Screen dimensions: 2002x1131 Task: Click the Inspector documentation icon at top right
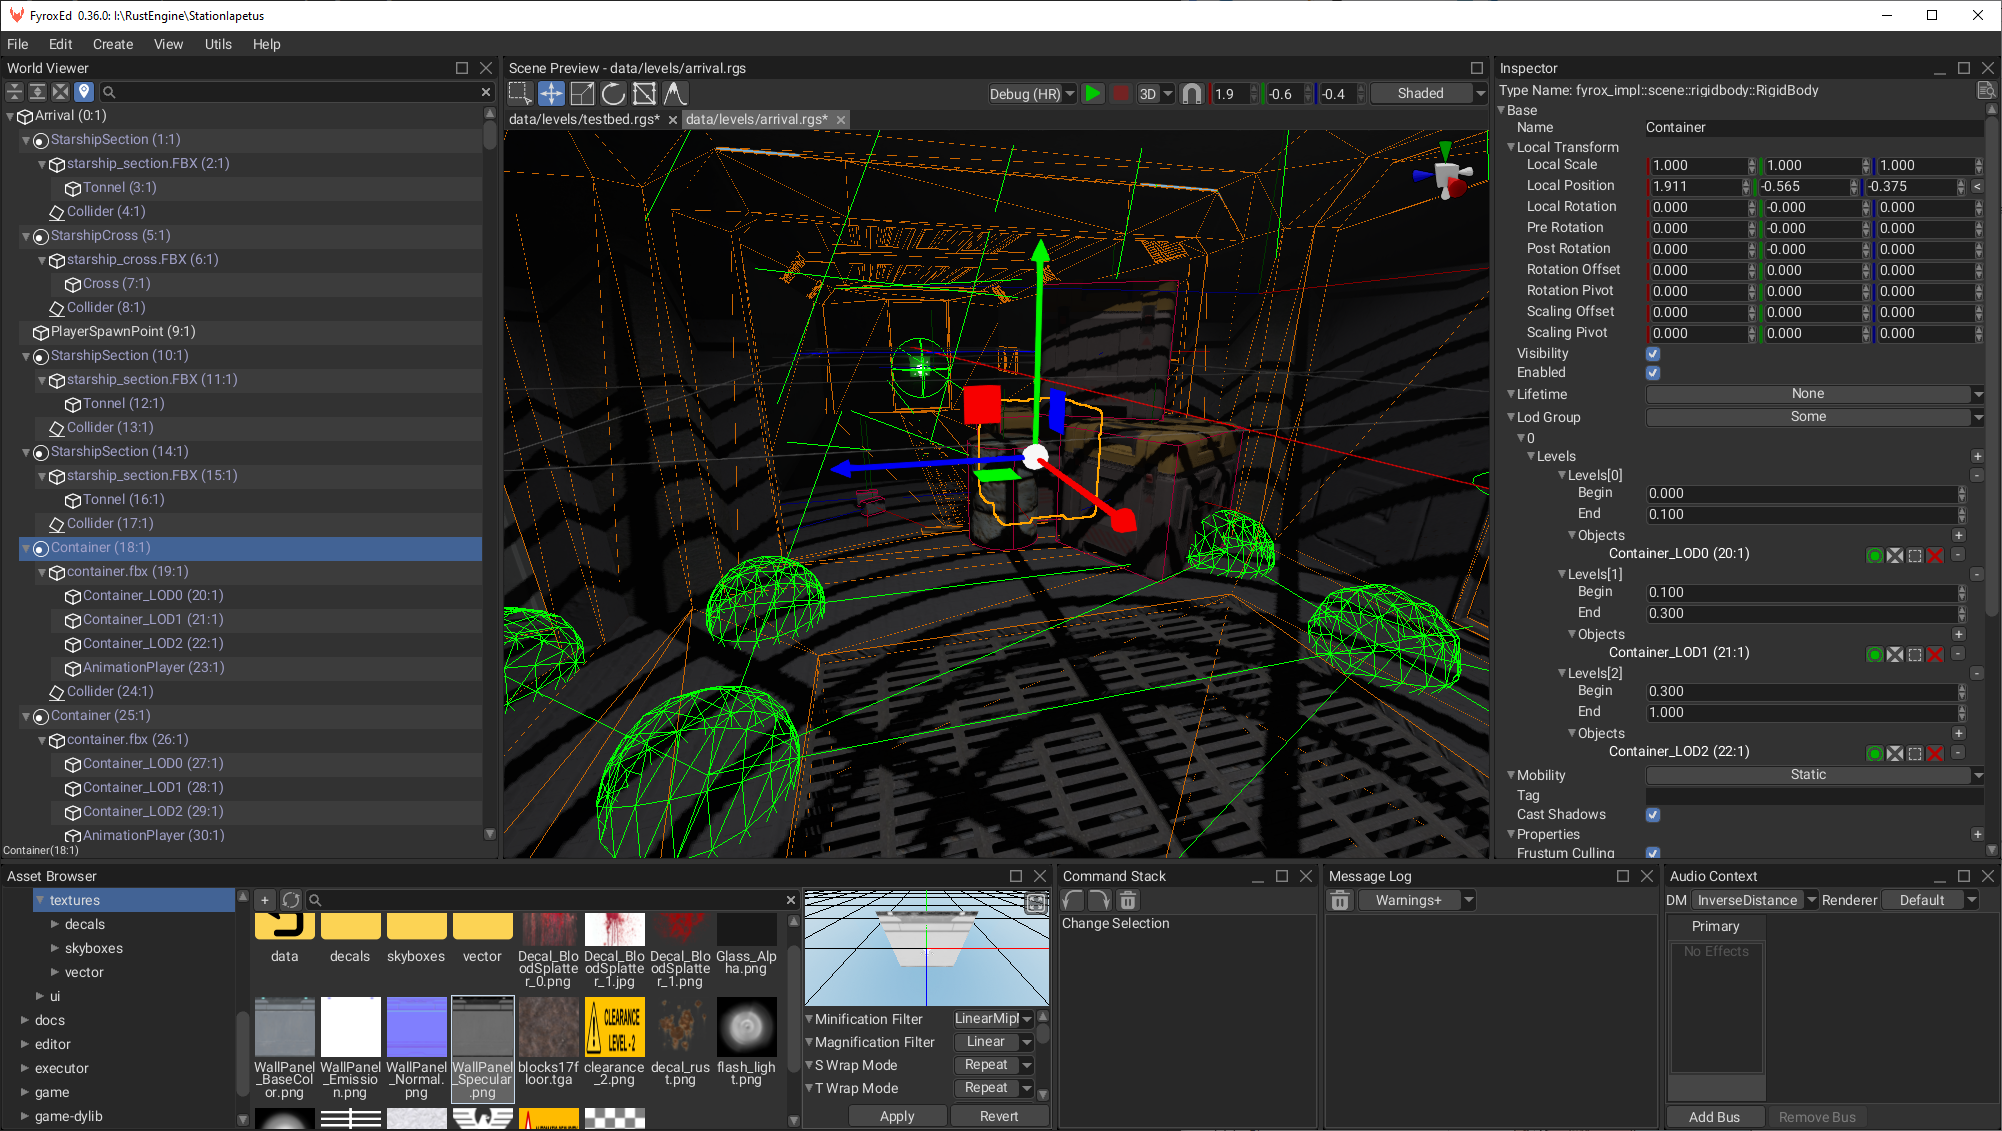[1986, 91]
